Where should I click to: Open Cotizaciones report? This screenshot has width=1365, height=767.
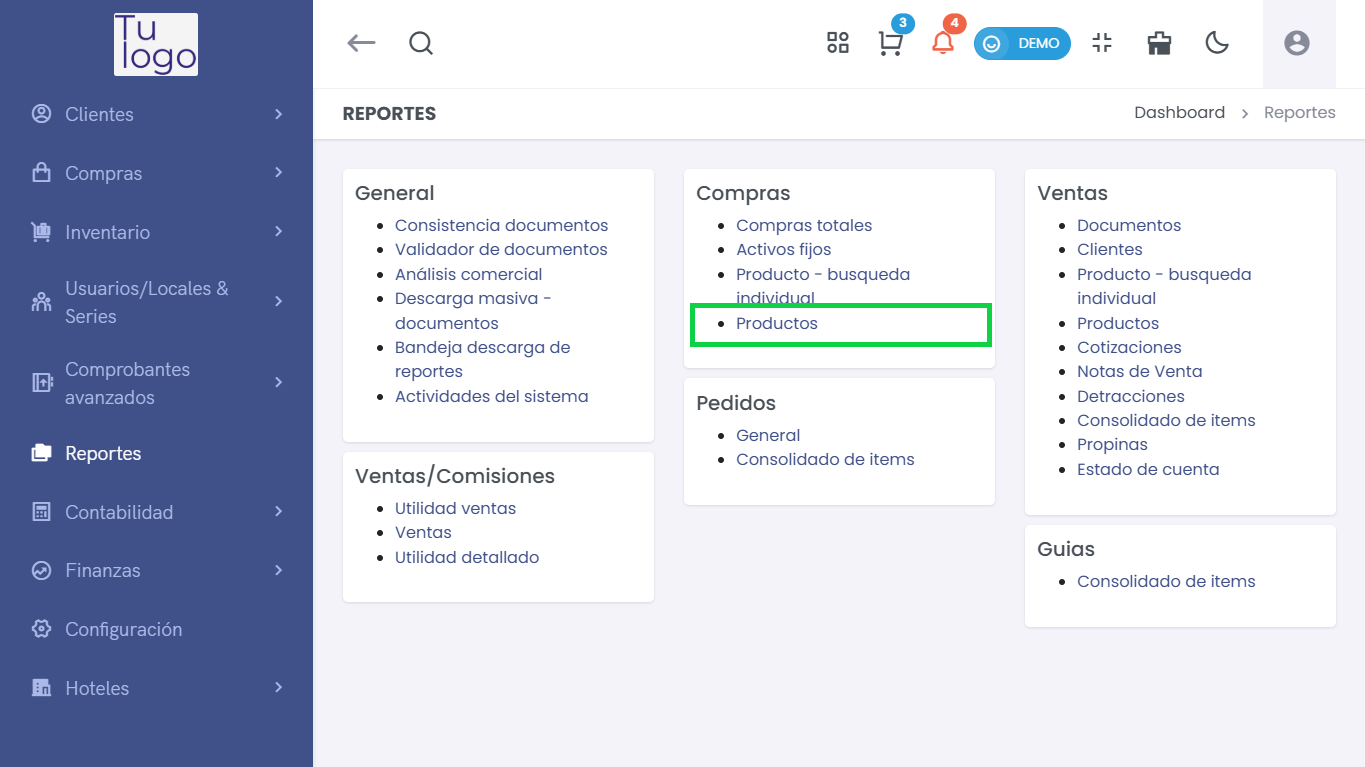click(x=1129, y=347)
